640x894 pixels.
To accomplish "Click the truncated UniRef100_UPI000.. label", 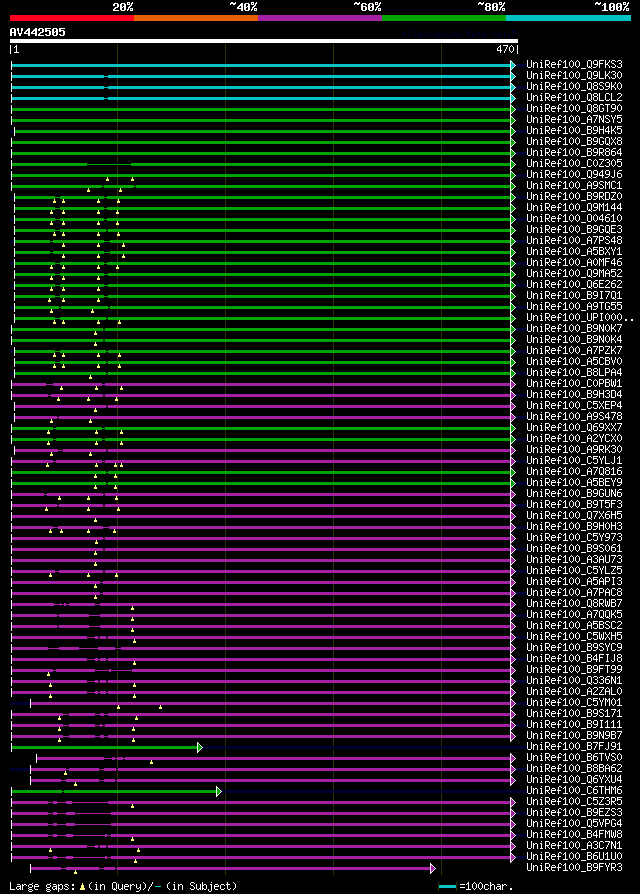I will (x=580, y=318).
